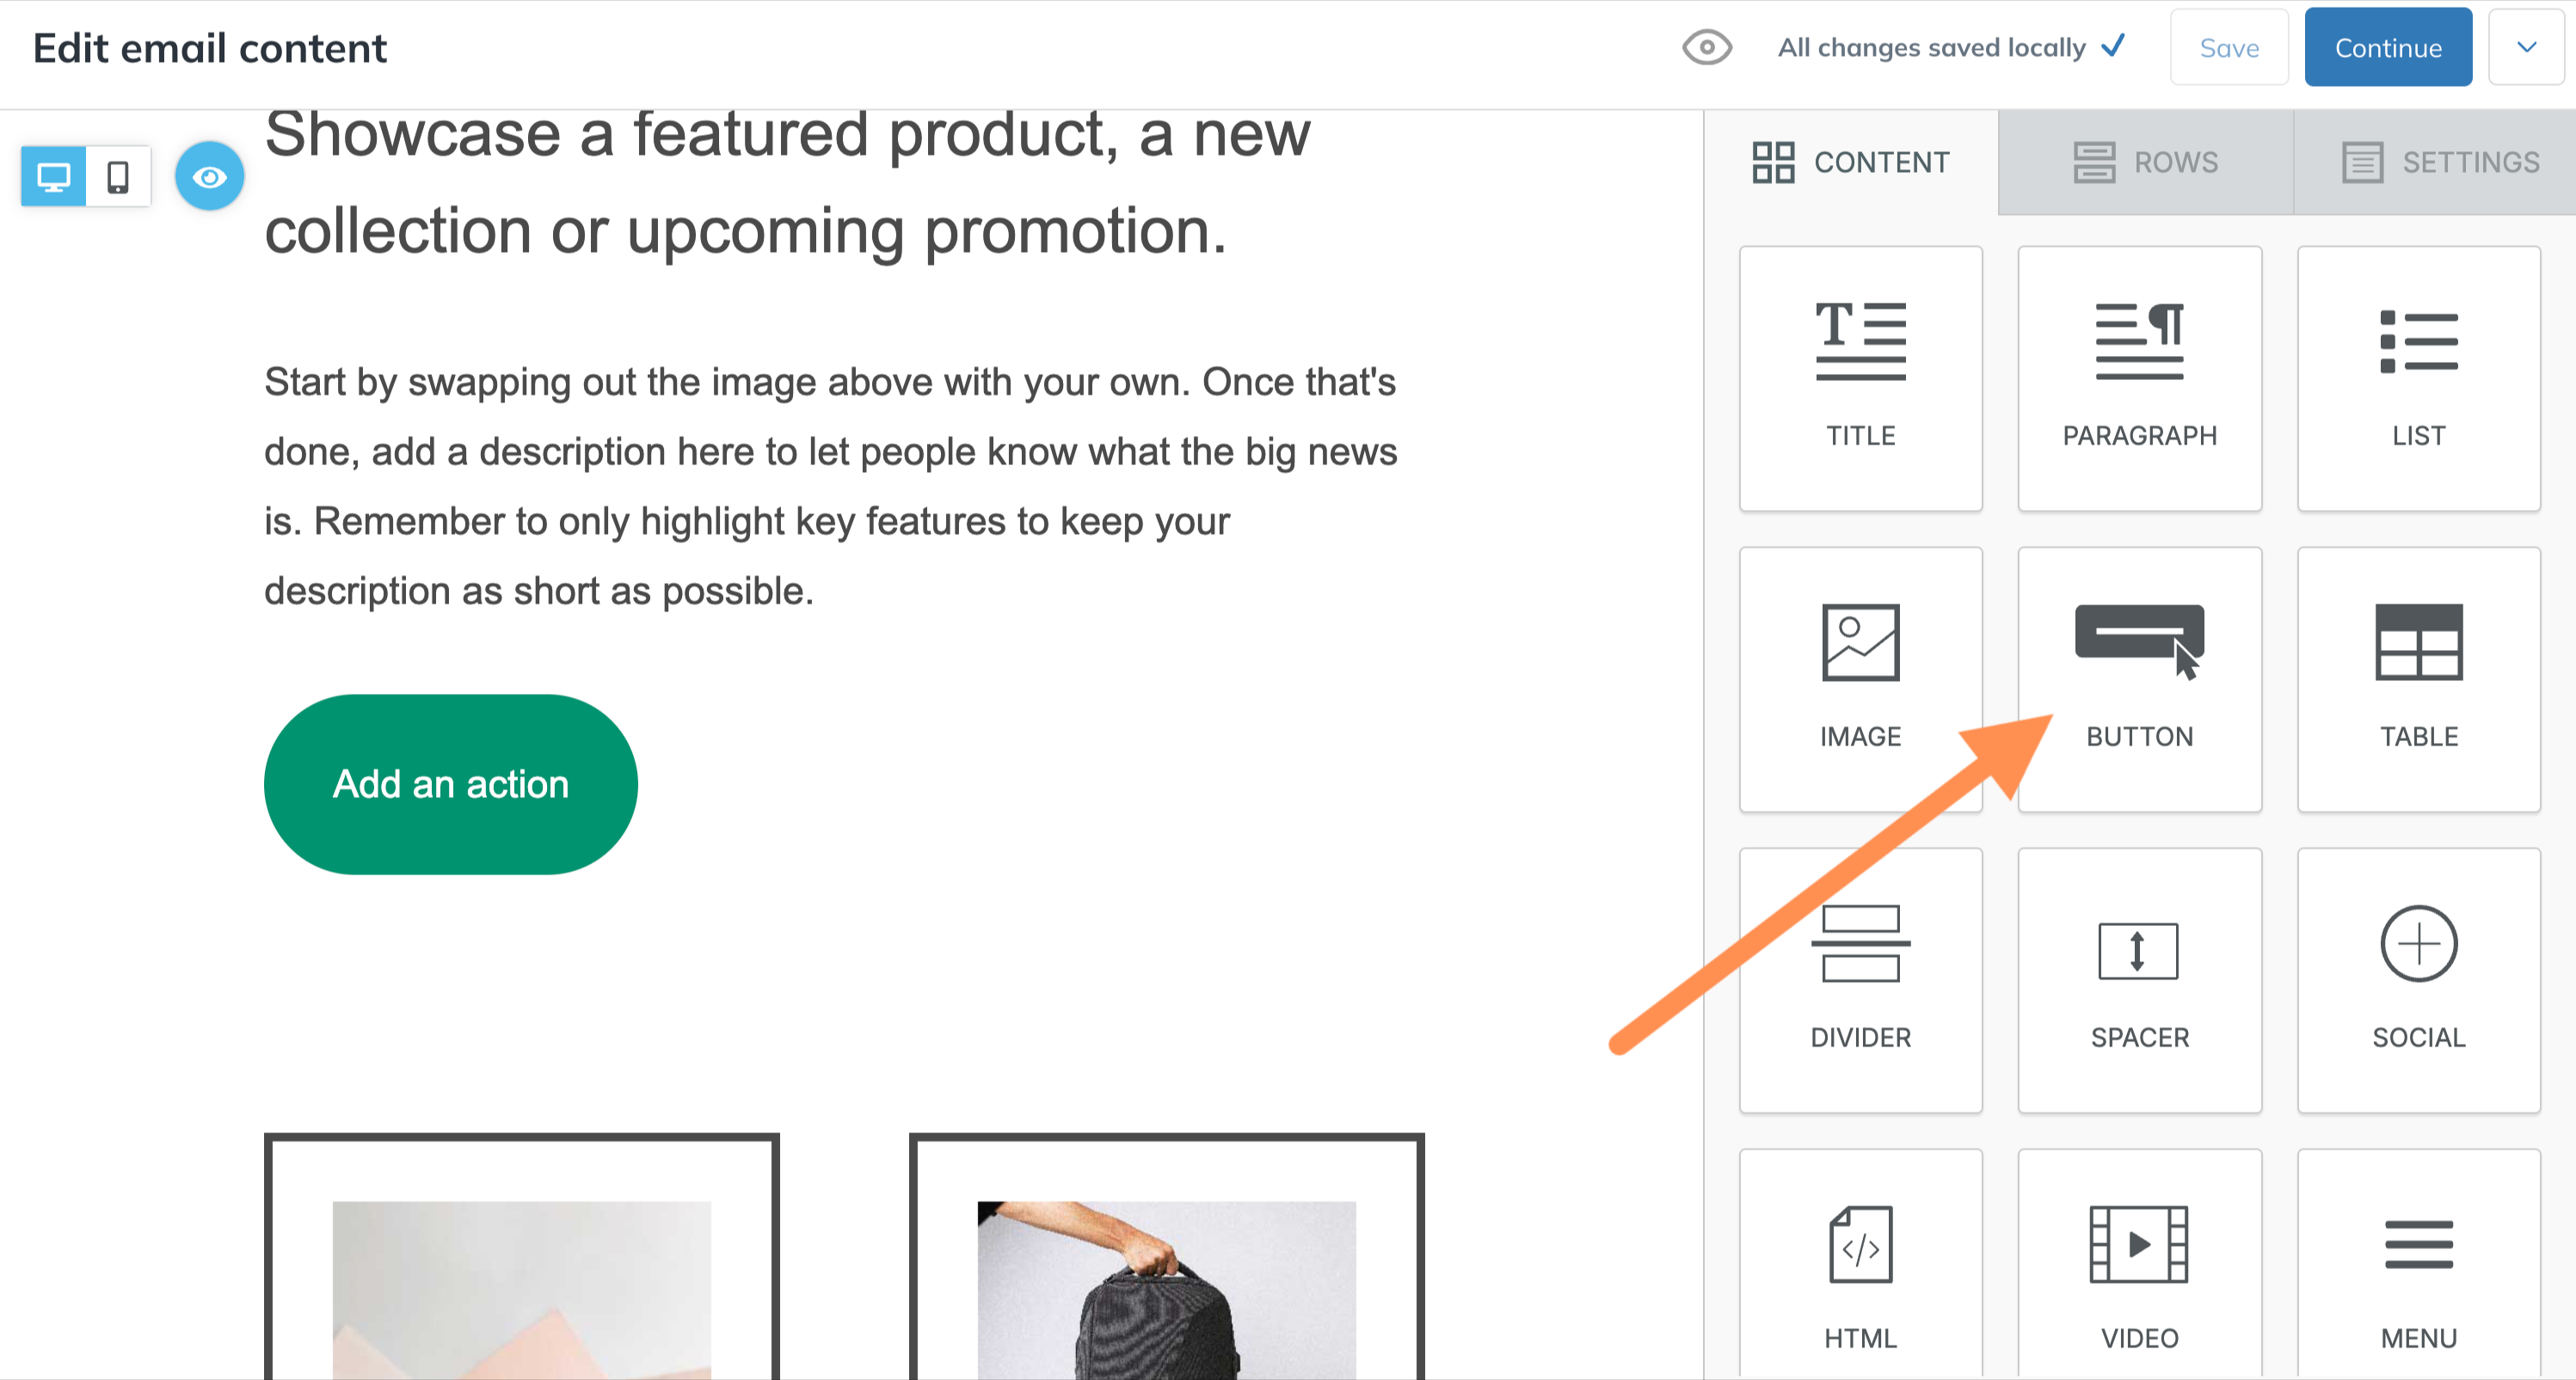
Task: Pick the Image content block
Action: [x=1860, y=679]
